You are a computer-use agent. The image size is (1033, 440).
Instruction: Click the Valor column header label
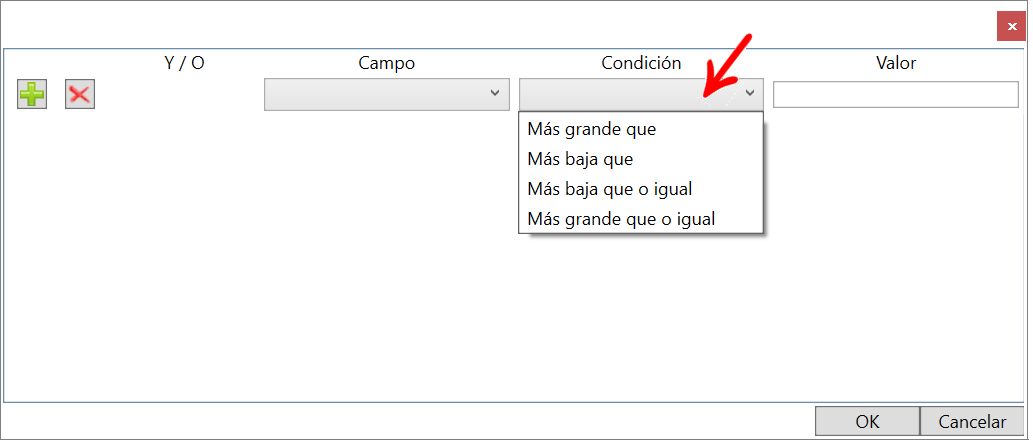coord(896,63)
